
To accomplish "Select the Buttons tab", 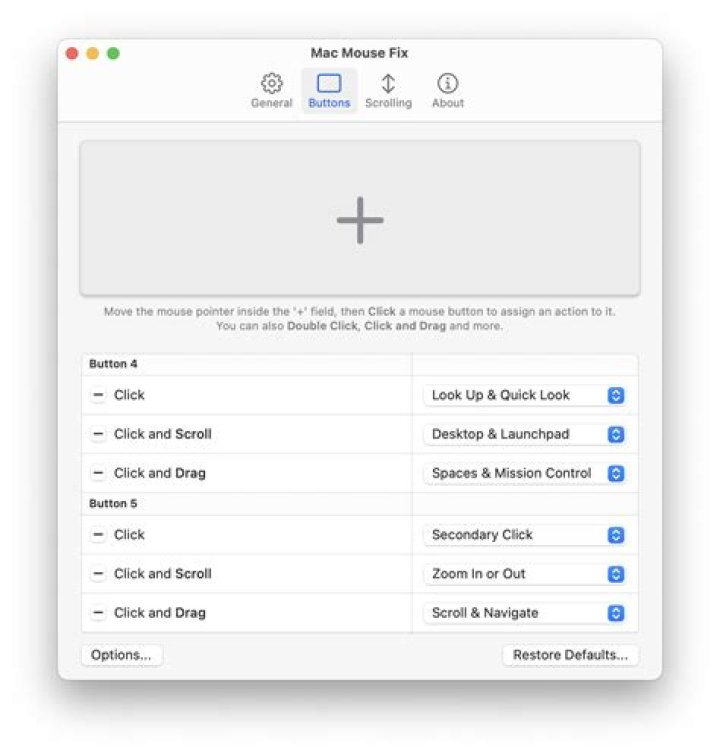I will pos(329,91).
